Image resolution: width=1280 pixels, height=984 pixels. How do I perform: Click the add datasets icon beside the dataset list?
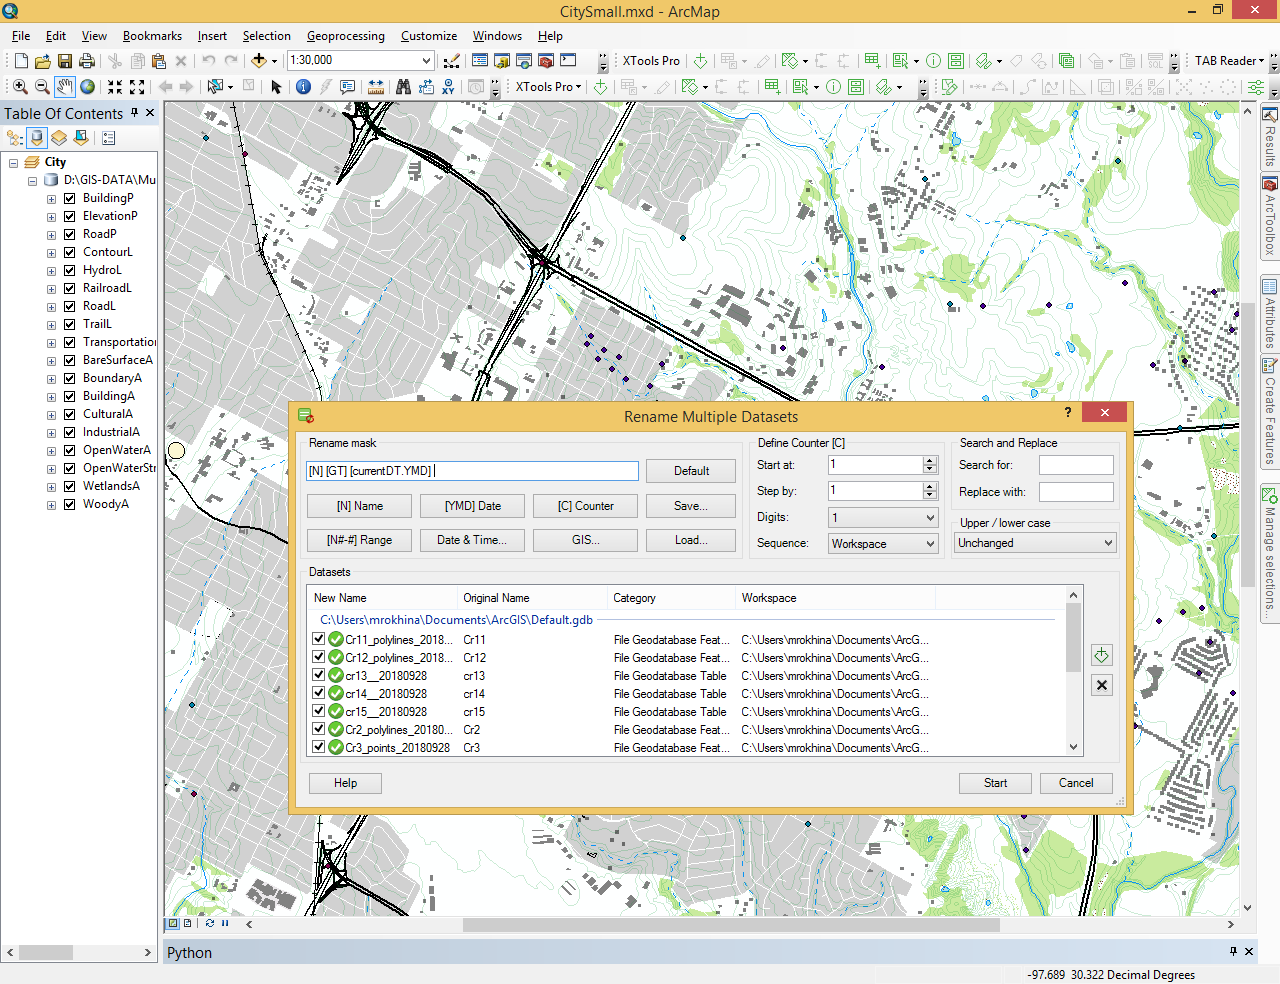pos(1101,656)
